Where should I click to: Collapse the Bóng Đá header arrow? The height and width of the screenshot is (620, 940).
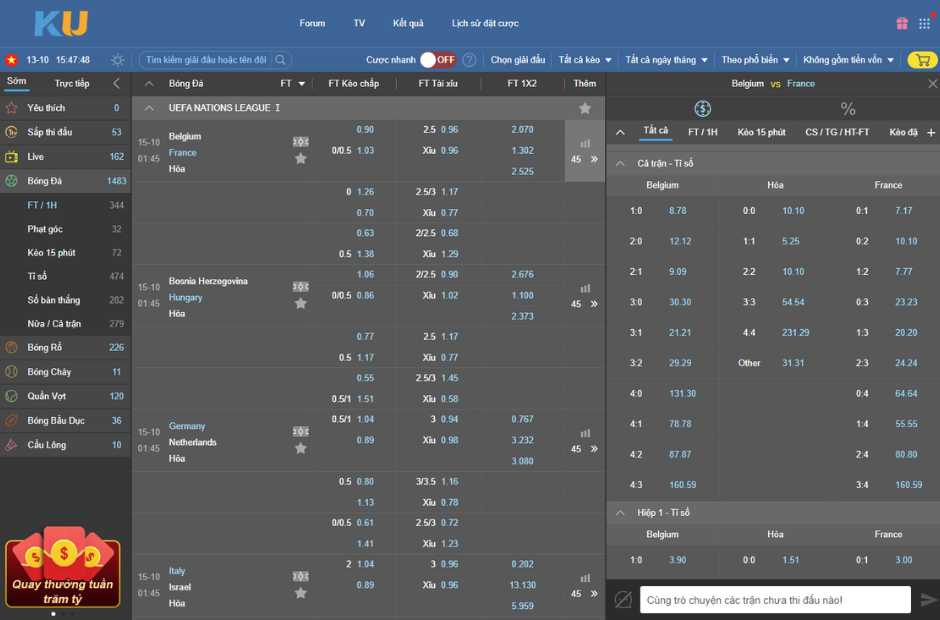pos(149,83)
